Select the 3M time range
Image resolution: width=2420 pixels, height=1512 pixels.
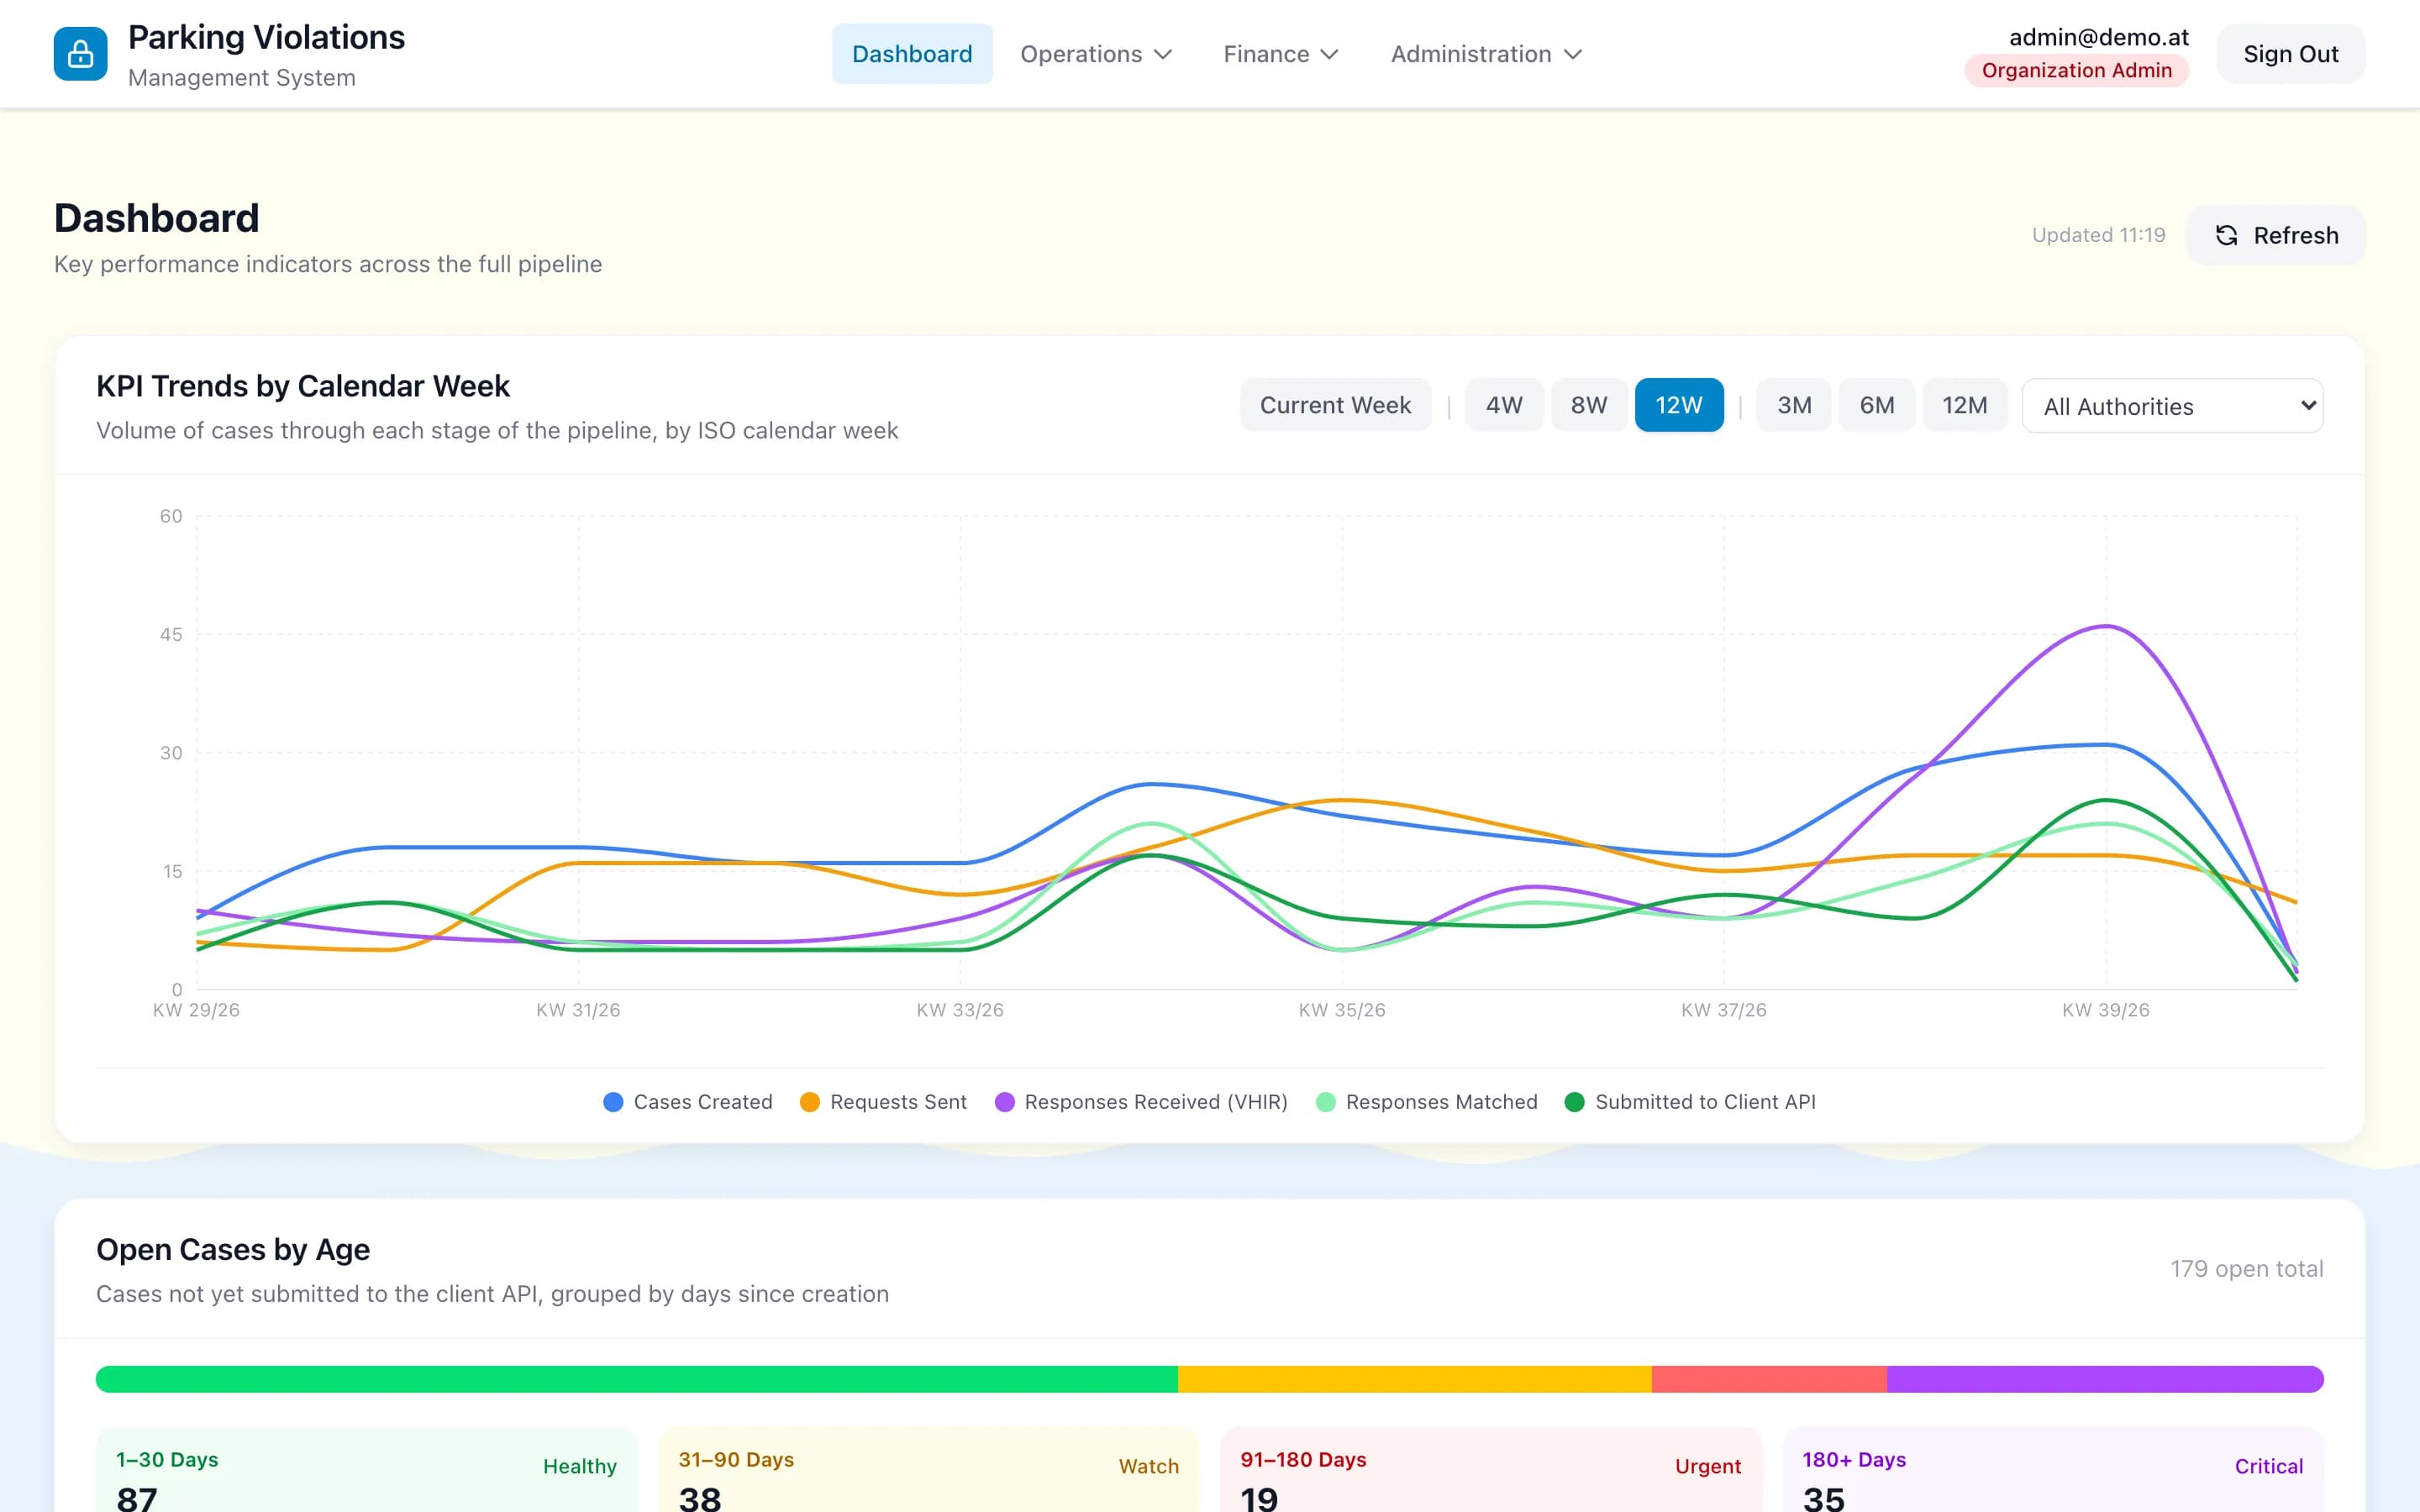1794,405
